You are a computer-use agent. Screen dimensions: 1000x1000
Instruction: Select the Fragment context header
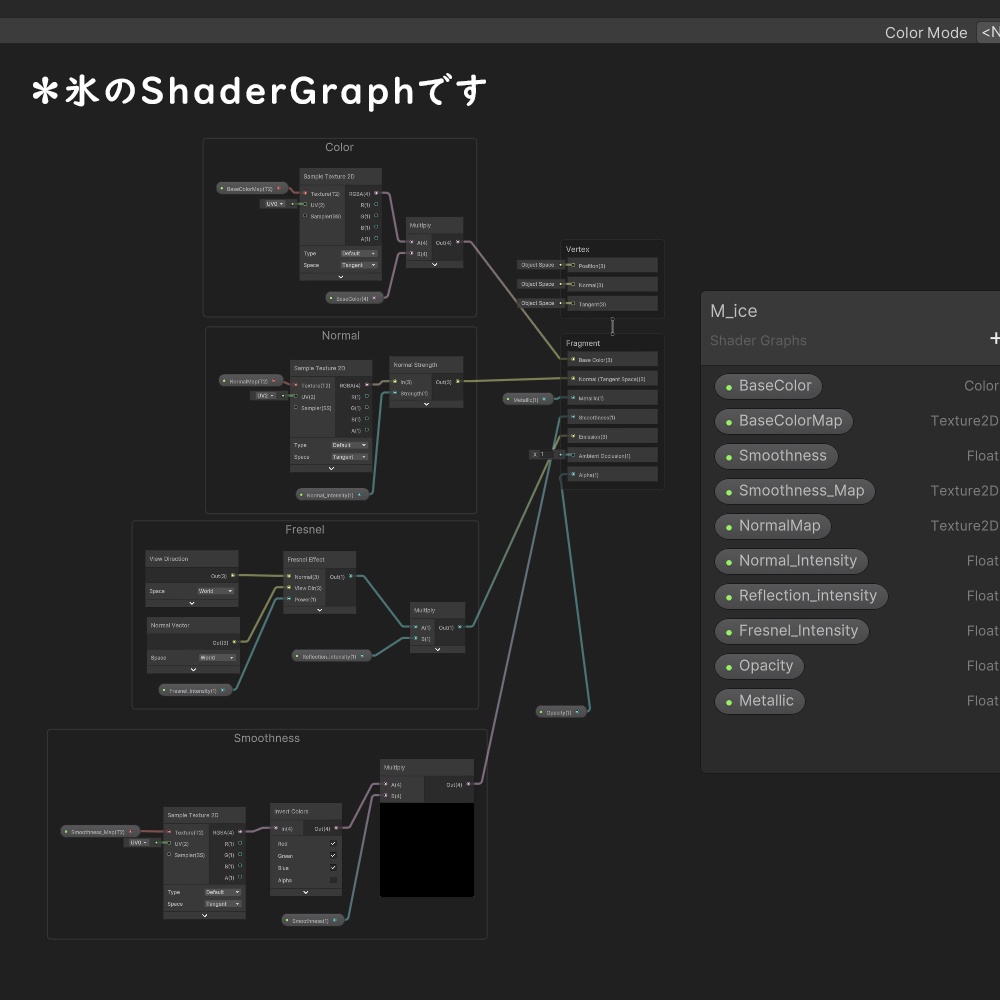point(583,343)
